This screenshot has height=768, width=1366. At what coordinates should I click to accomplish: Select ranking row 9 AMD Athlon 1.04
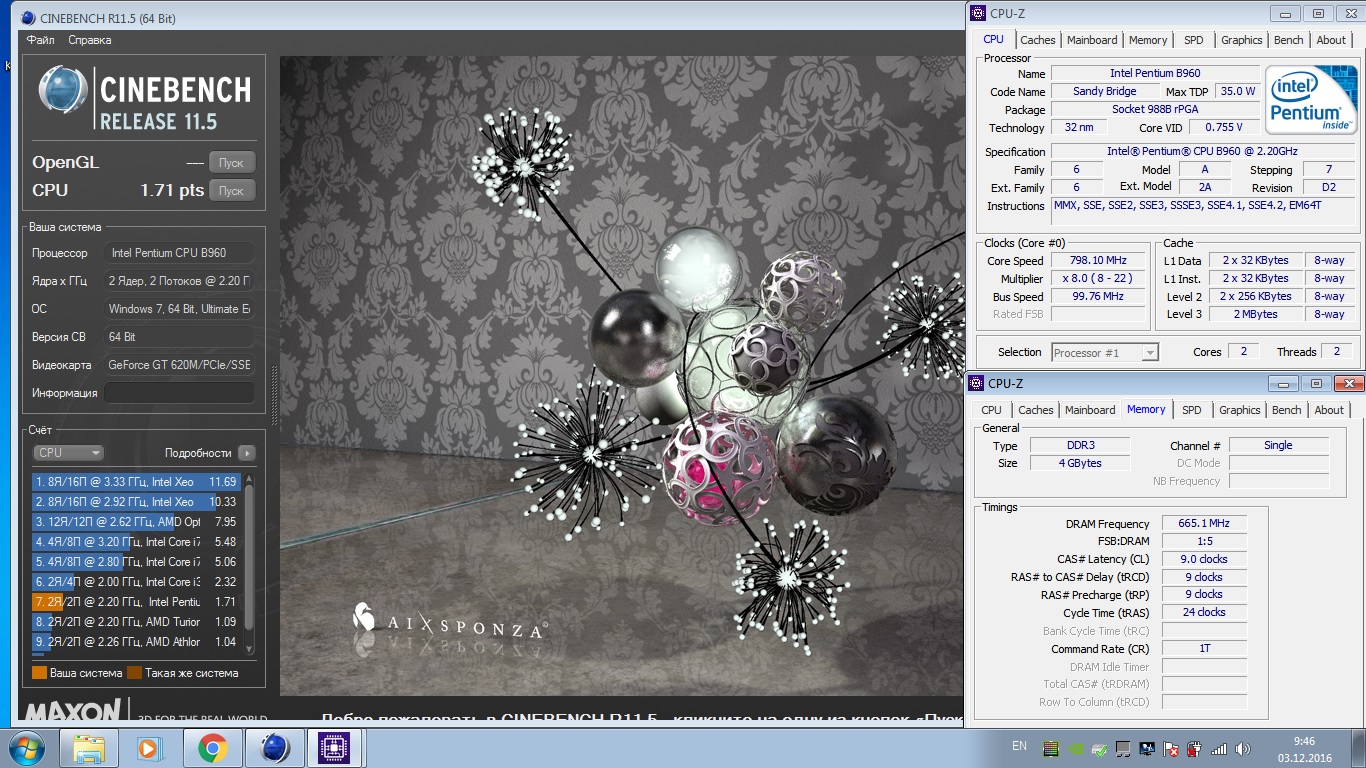coord(136,642)
